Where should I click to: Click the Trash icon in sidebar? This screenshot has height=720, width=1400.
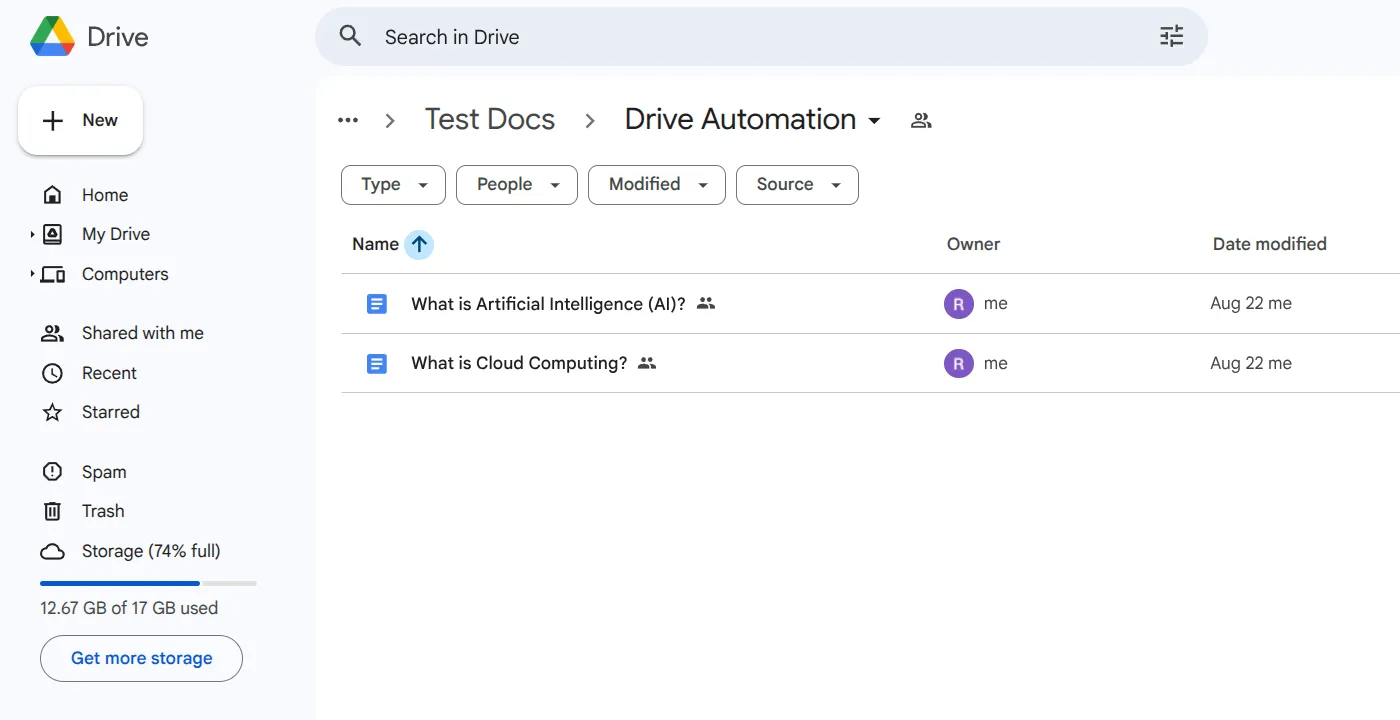51,511
